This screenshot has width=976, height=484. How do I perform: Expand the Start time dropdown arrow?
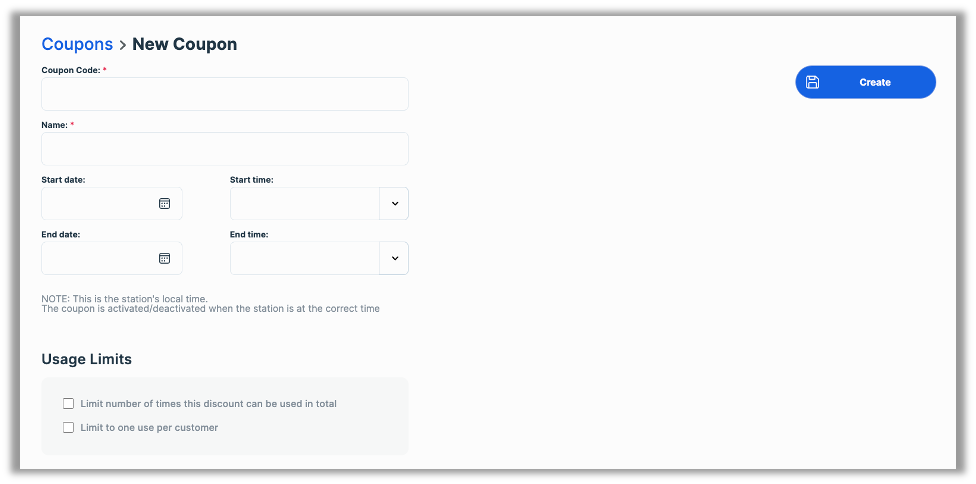pos(394,204)
